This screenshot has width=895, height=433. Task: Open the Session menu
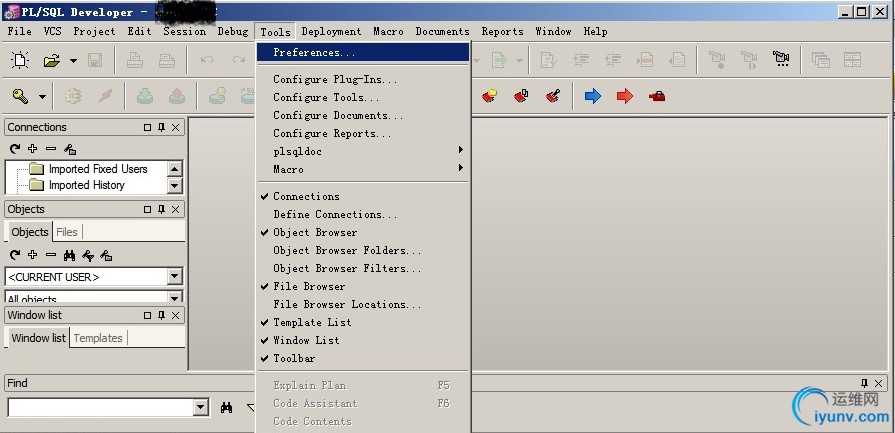(184, 31)
